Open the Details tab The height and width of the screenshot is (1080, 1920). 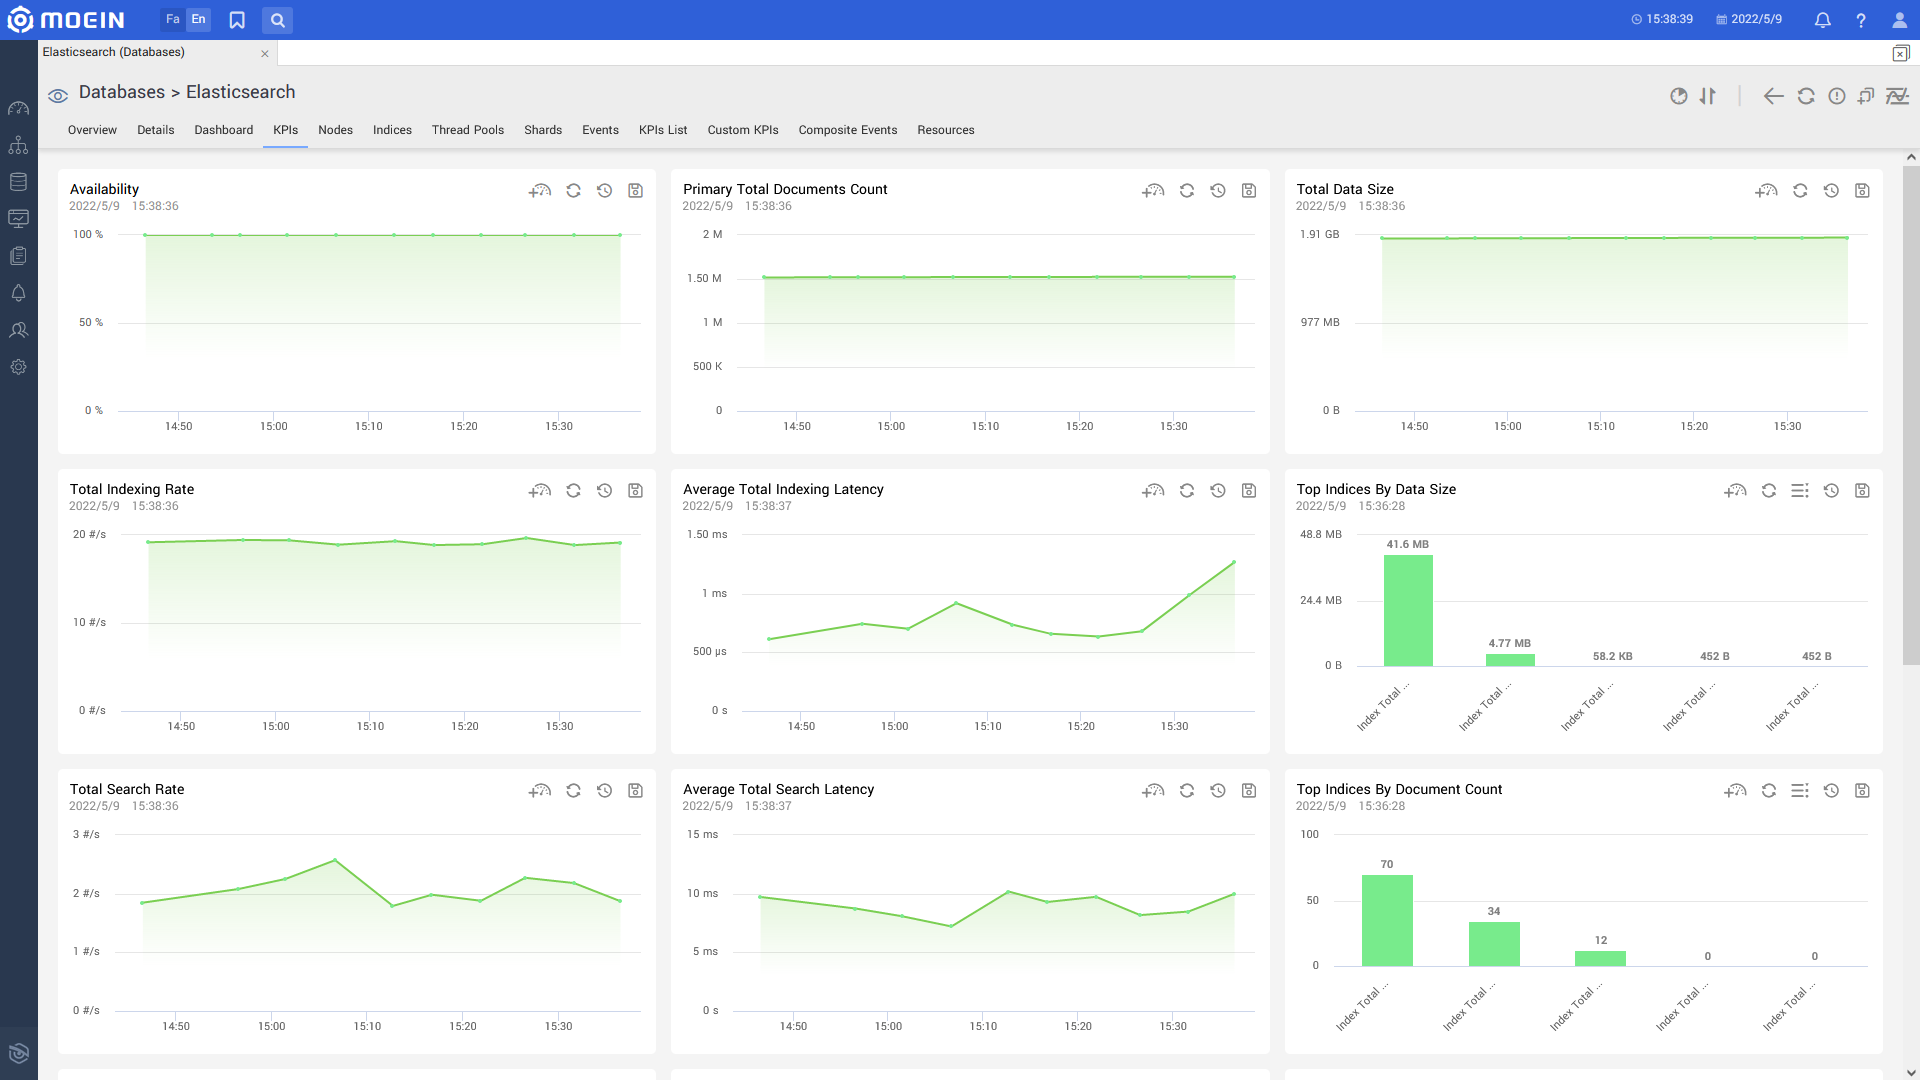point(155,130)
